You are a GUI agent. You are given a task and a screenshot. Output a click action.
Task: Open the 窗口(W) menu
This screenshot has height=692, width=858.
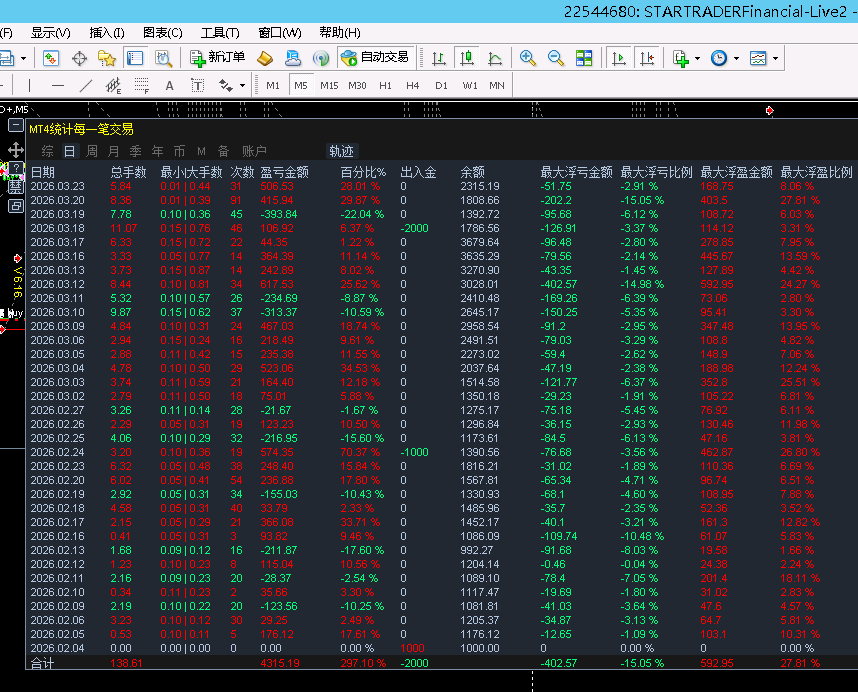tap(280, 33)
